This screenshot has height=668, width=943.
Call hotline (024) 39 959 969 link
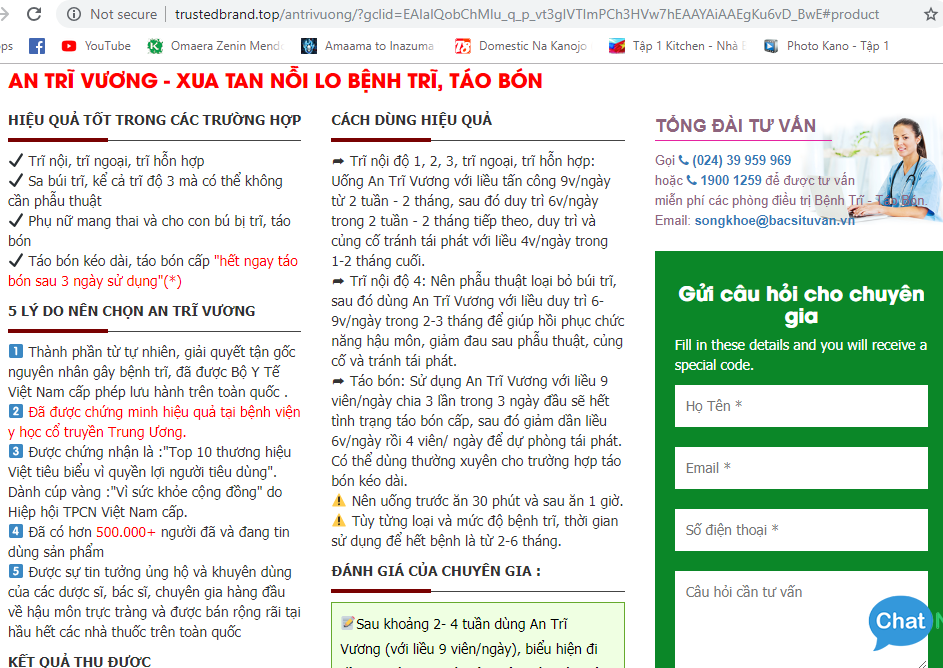tap(741, 161)
